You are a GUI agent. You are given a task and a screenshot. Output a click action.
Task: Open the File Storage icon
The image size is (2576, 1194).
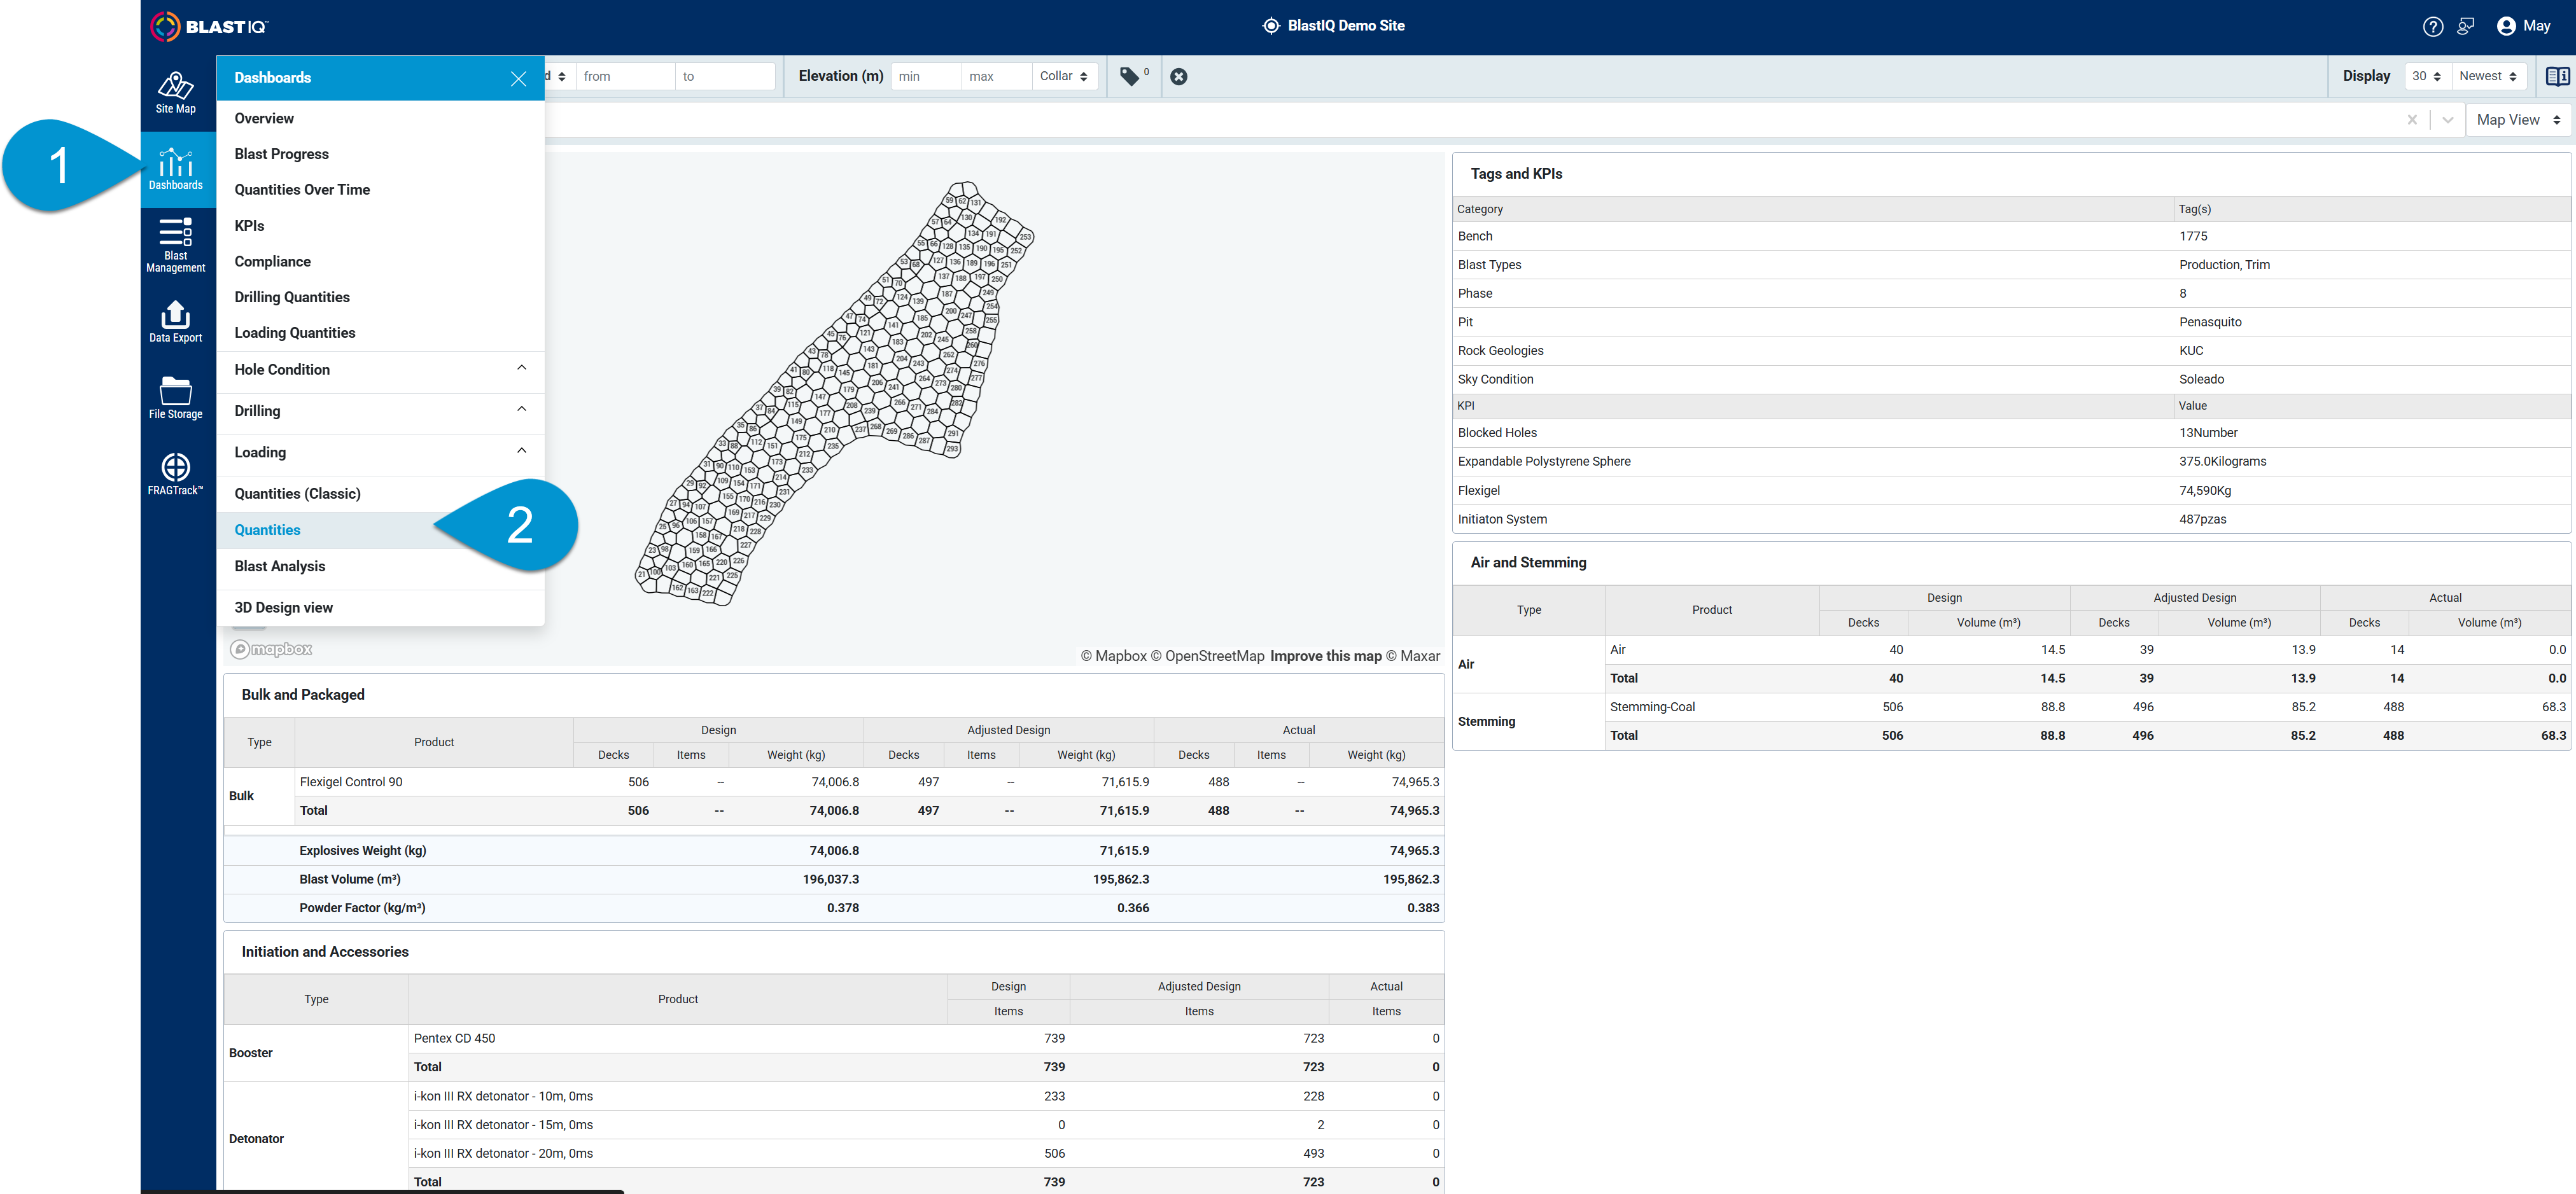[x=176, y=398]
